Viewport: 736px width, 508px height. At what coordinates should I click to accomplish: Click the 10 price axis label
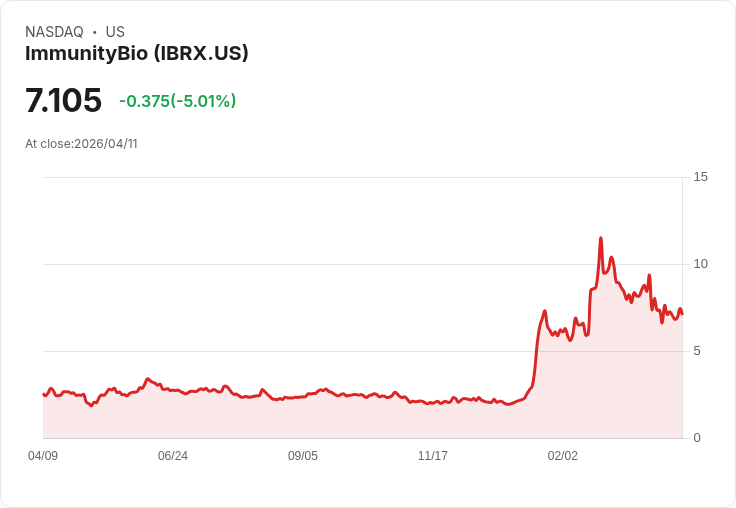pyautogui.click(x=700, y=264)
